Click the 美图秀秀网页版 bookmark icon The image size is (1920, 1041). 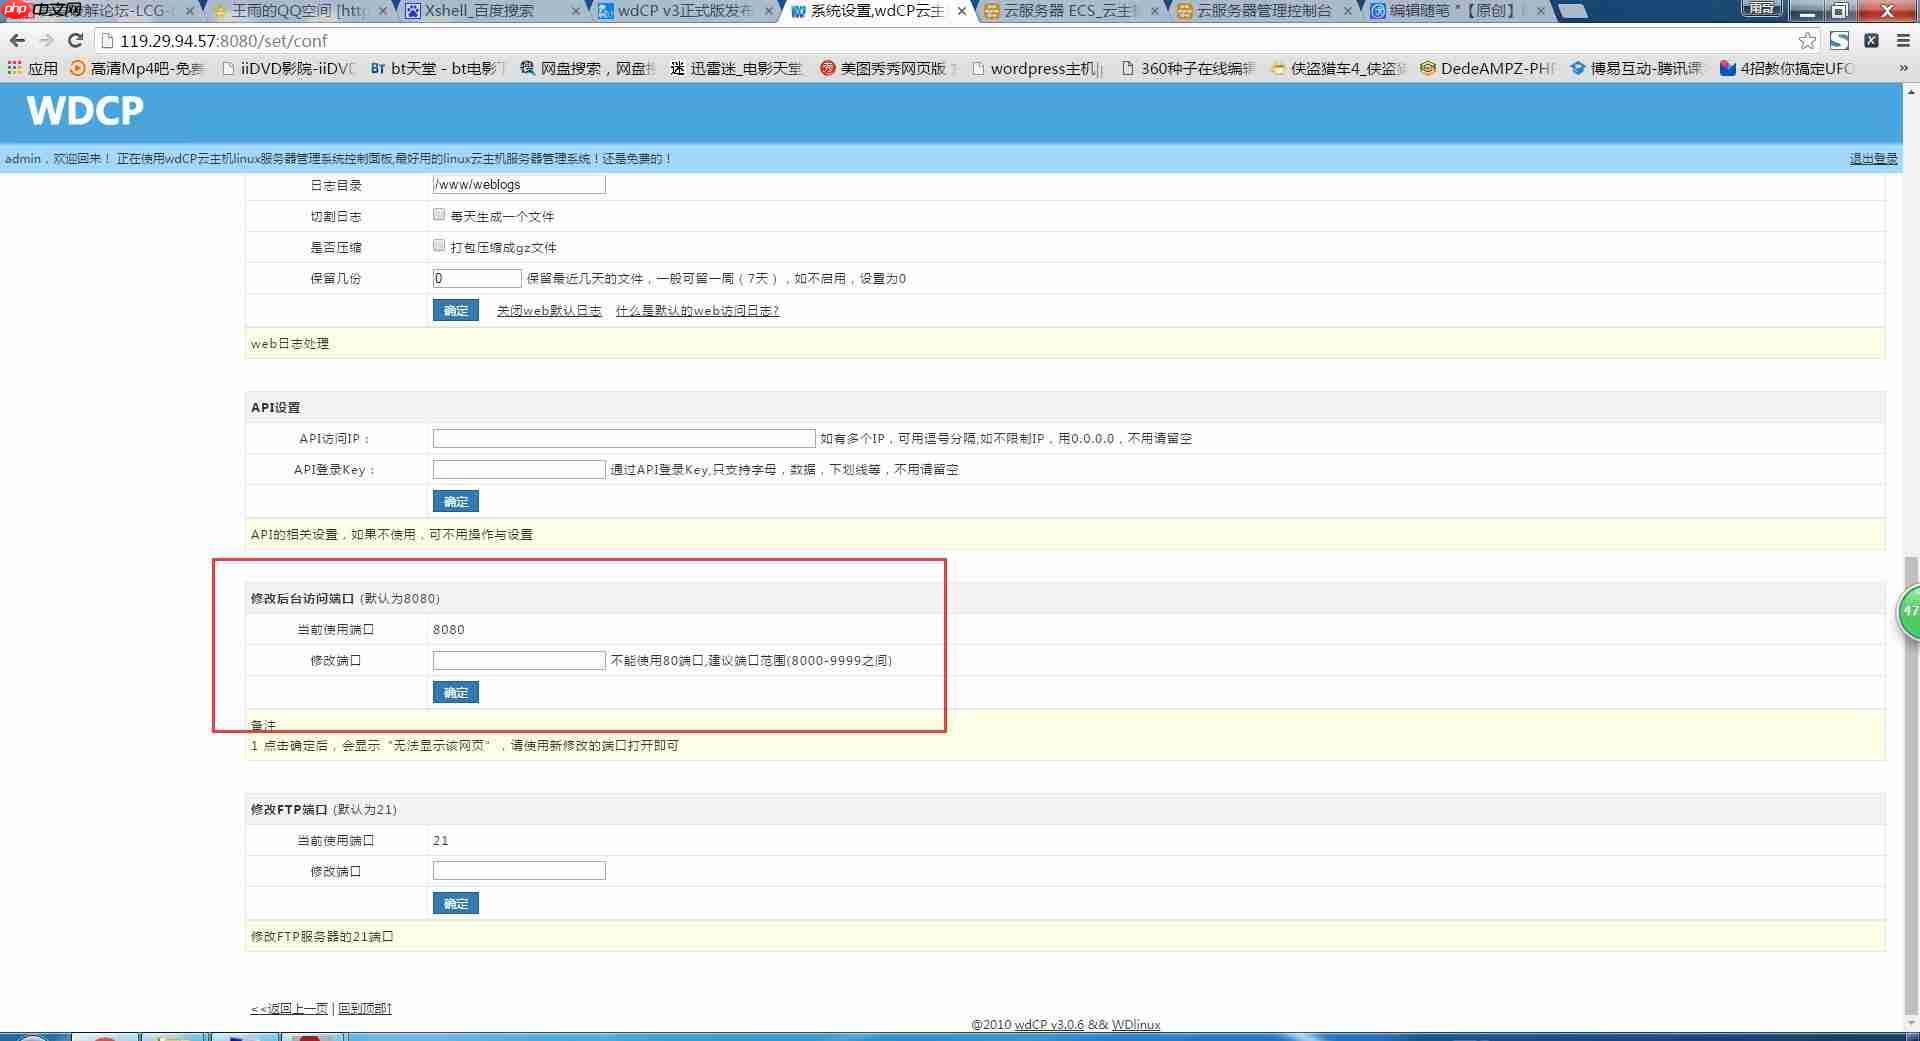coord(828,69)
